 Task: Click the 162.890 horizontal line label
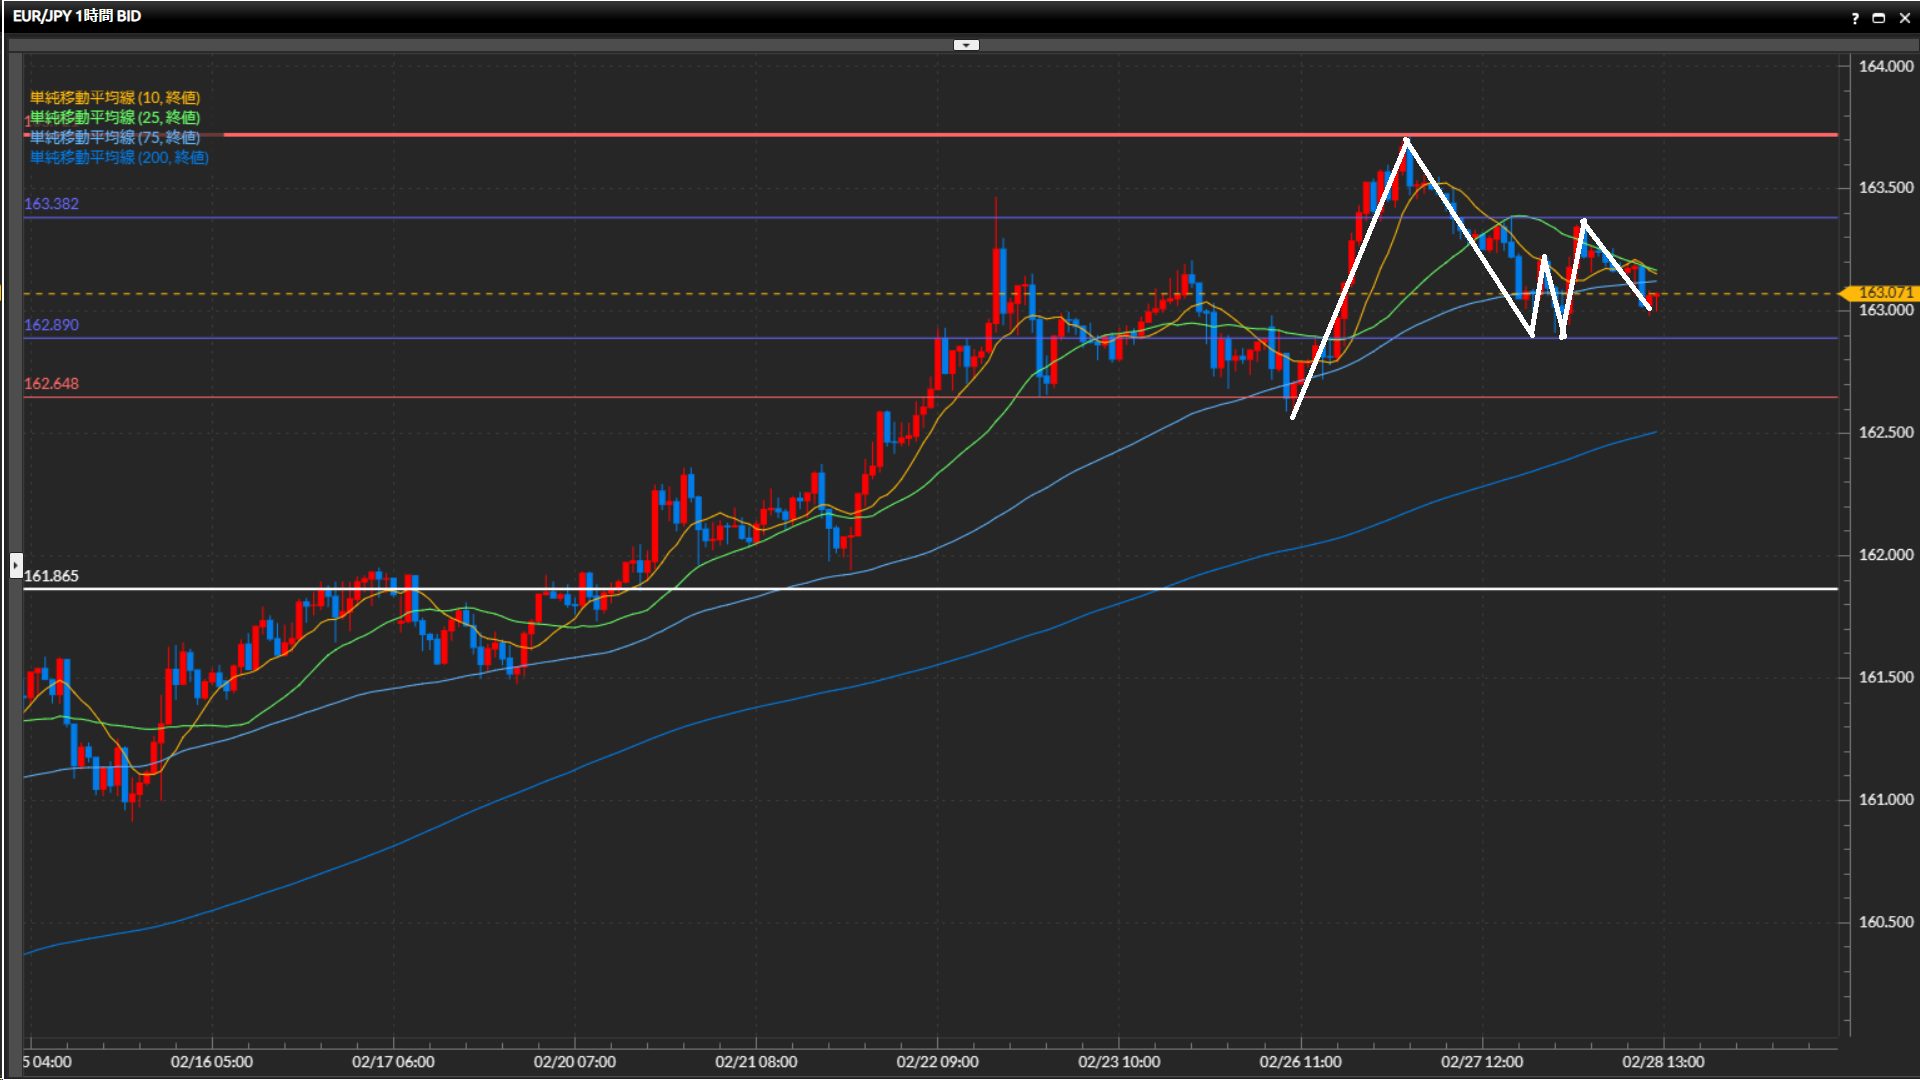coord(51,325)
